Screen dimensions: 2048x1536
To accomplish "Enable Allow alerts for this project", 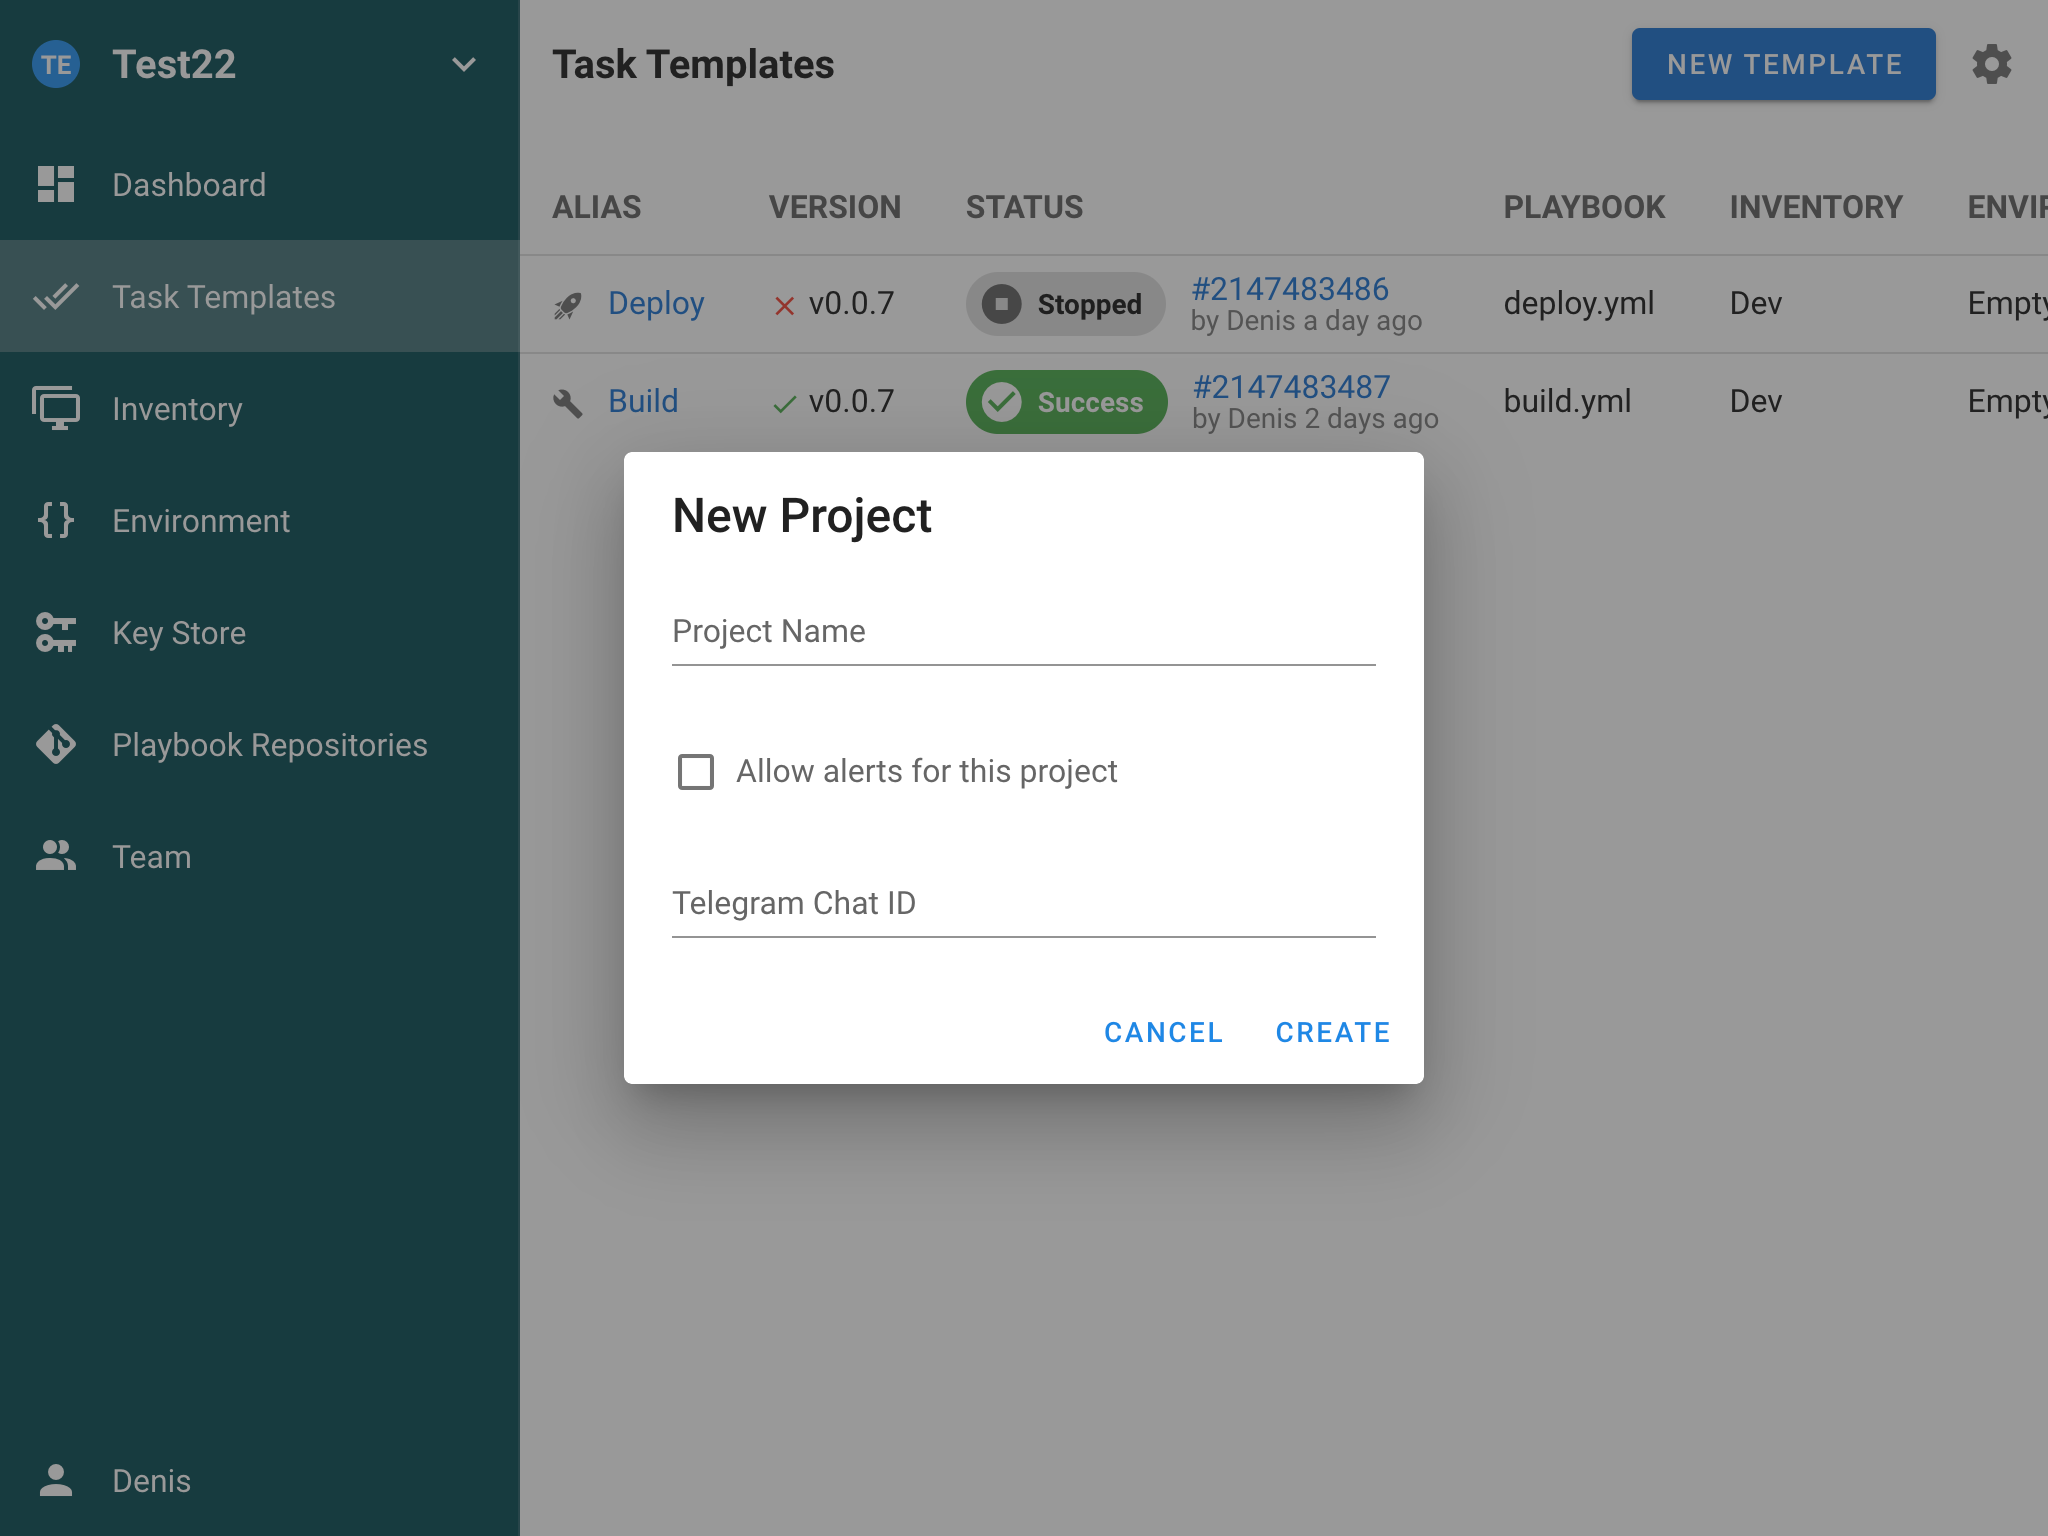I will tap(696, 772).
